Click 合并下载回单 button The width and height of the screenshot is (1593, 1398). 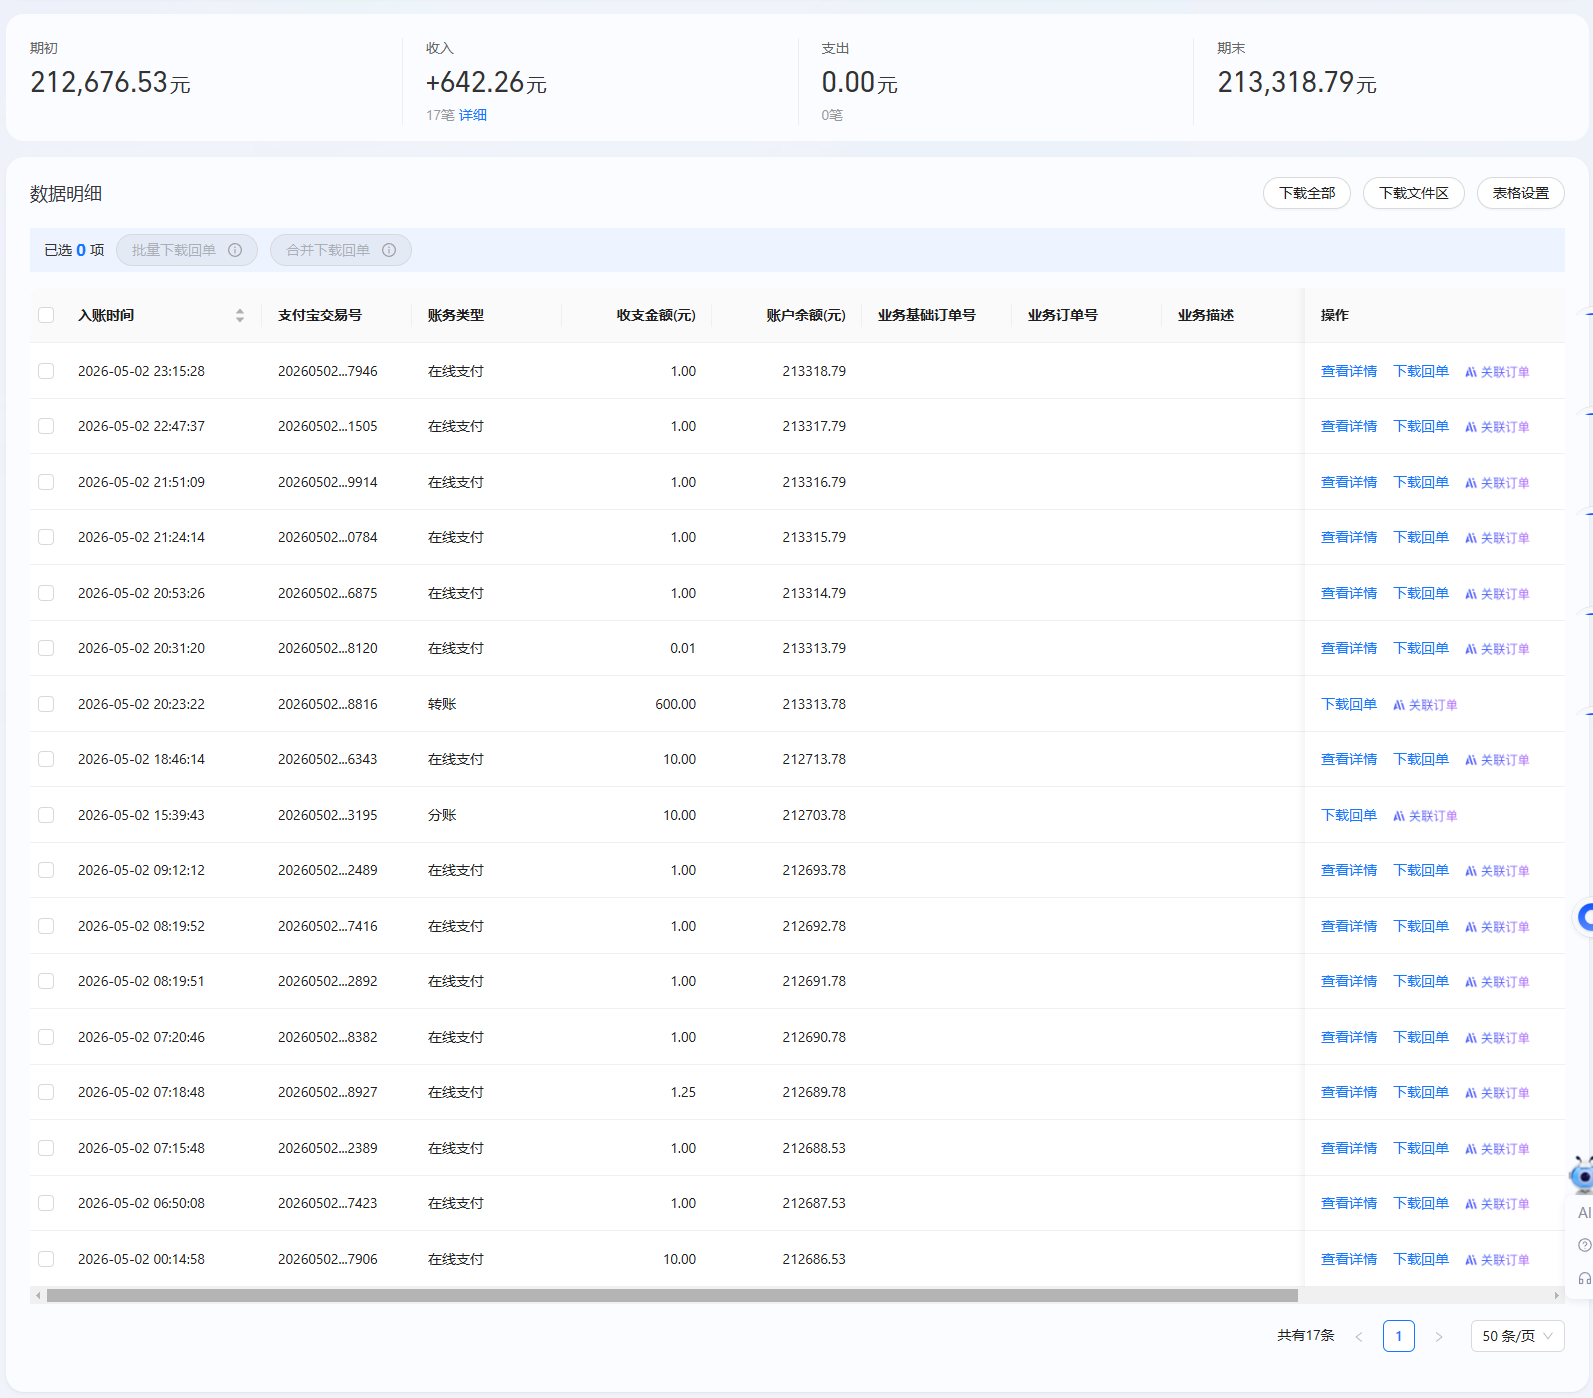click(341, 250)
